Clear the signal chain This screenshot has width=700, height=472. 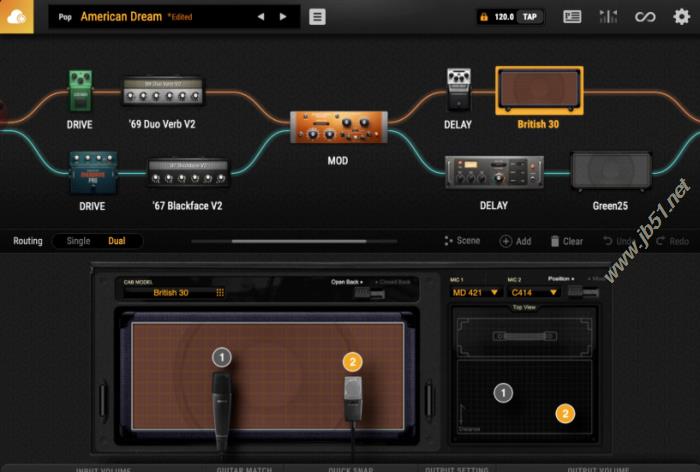[x=567, y=242]
